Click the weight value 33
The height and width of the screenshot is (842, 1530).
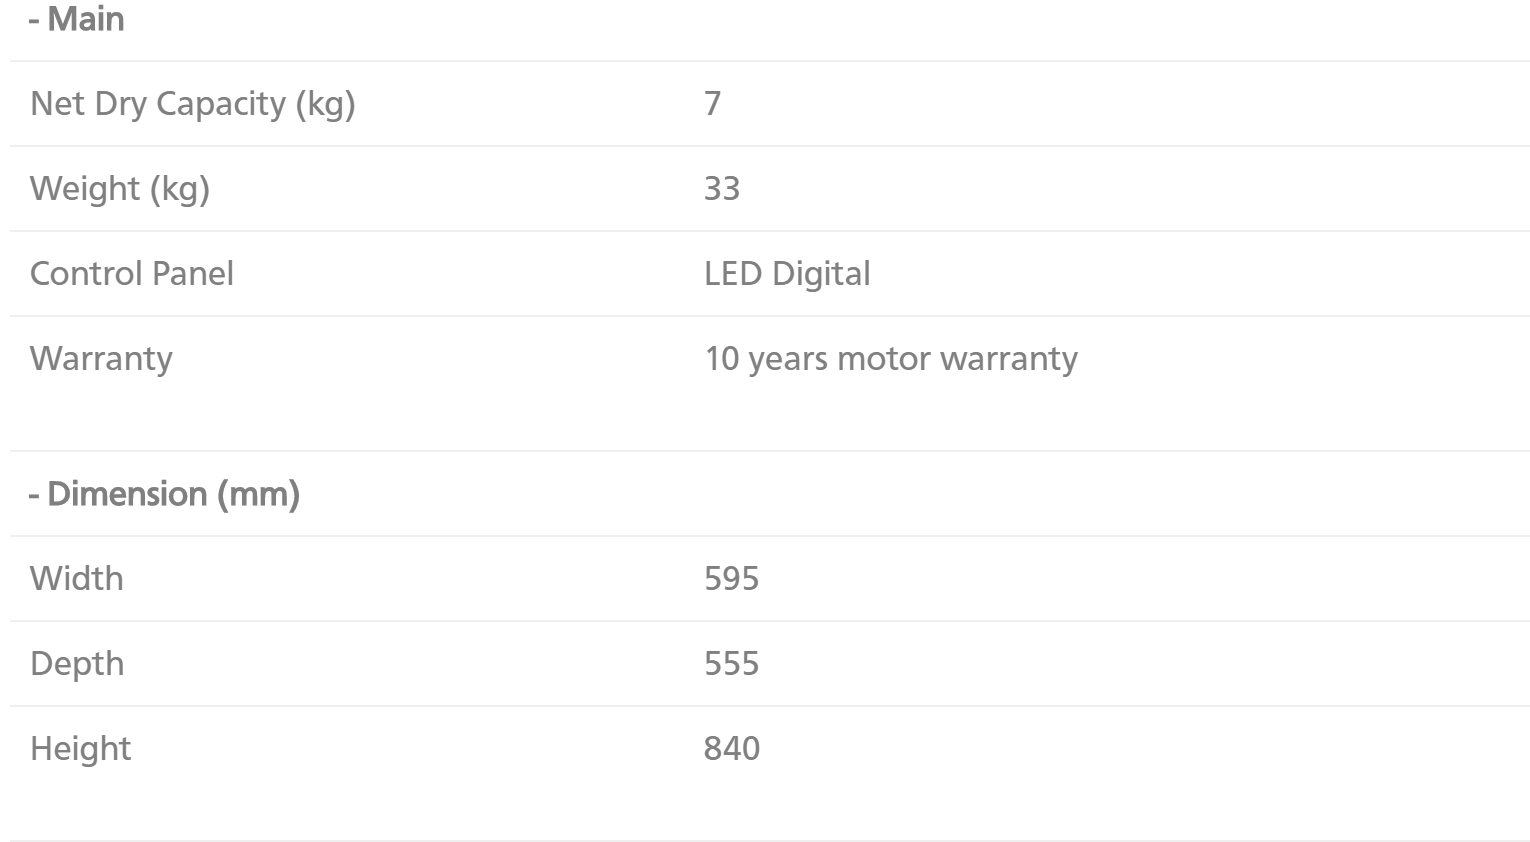pyautogui.click(x=722, y=188)
